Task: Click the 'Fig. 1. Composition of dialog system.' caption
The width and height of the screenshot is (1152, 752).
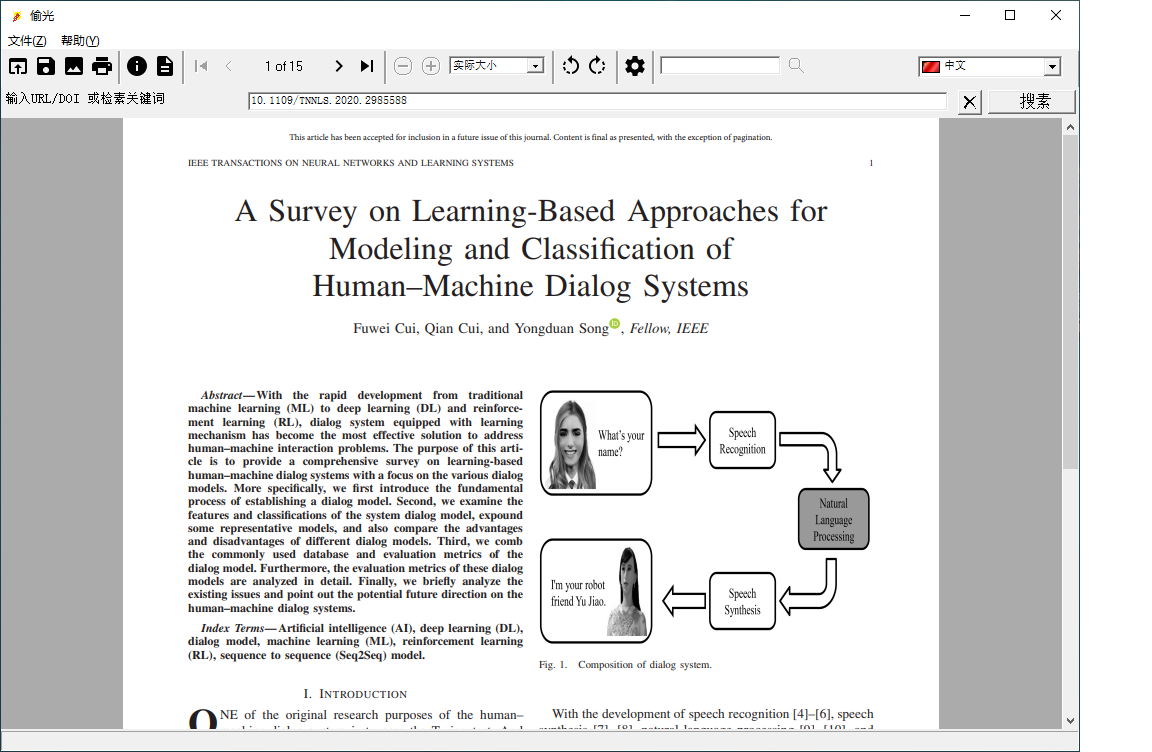Action: [x=625, y=665]
